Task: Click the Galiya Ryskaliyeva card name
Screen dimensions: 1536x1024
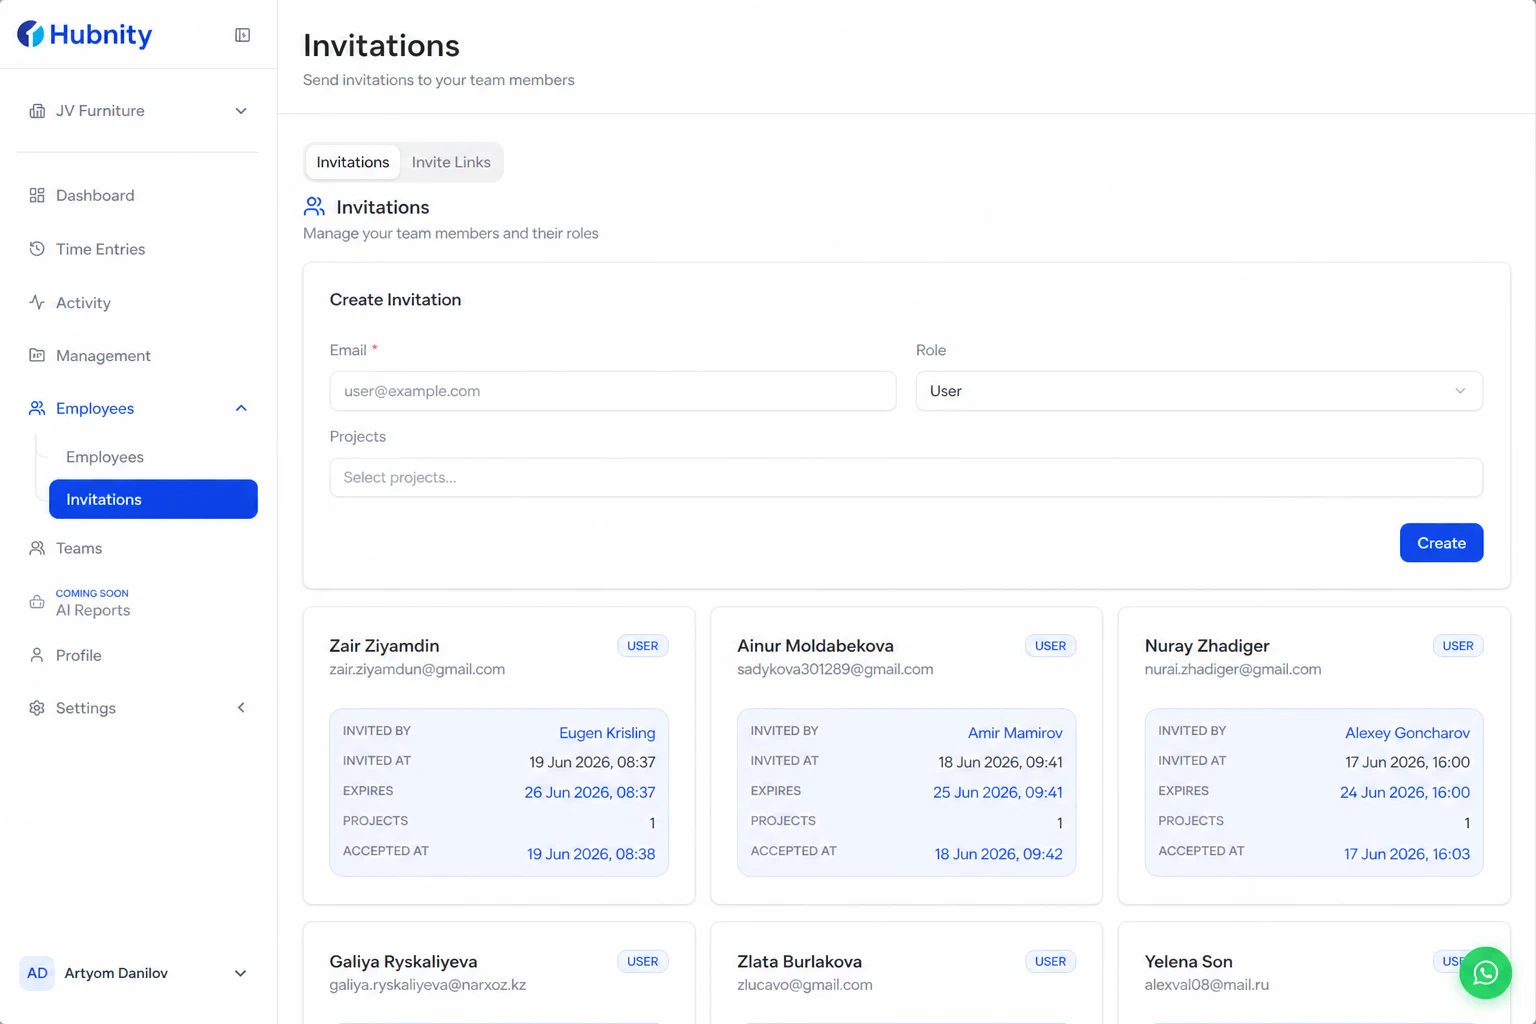Action: (404, 962)
